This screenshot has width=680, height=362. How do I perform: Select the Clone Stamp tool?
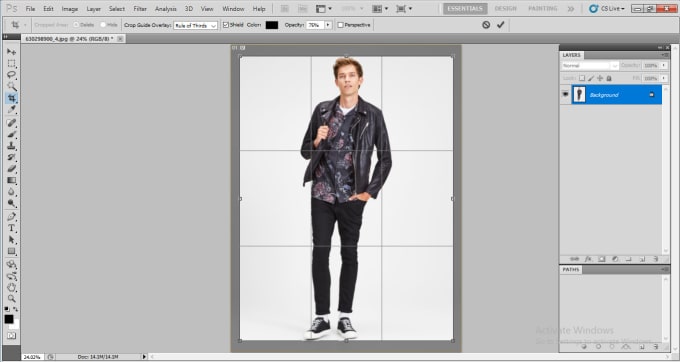[x=11, y=146]
